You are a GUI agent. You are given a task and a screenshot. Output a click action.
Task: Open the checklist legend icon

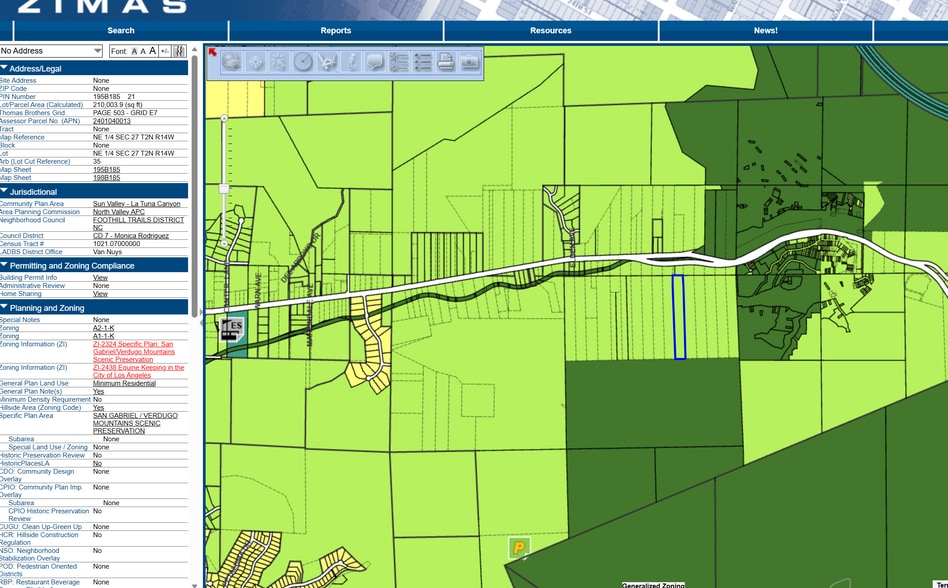click(x=399, y=61)
